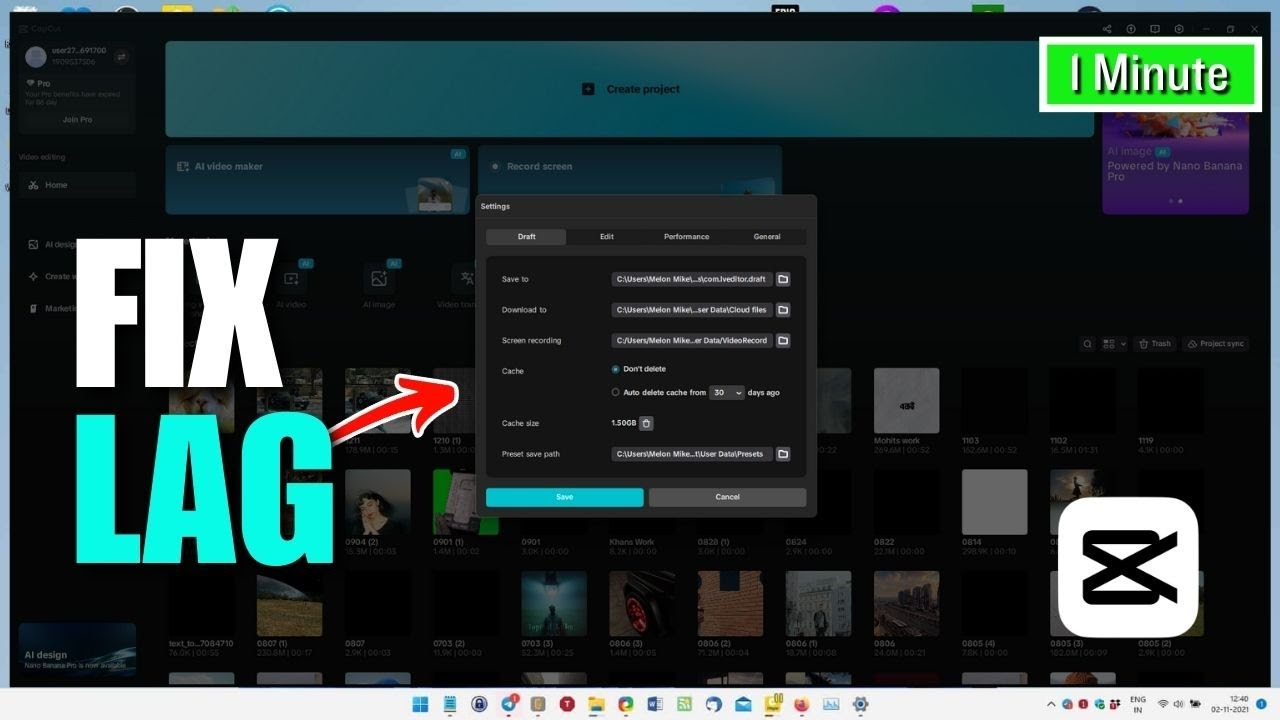The height and width of the screenshot is (720, 1280).
Task: Switch to the Draft settings tab
Action: [x=526, y=237]
